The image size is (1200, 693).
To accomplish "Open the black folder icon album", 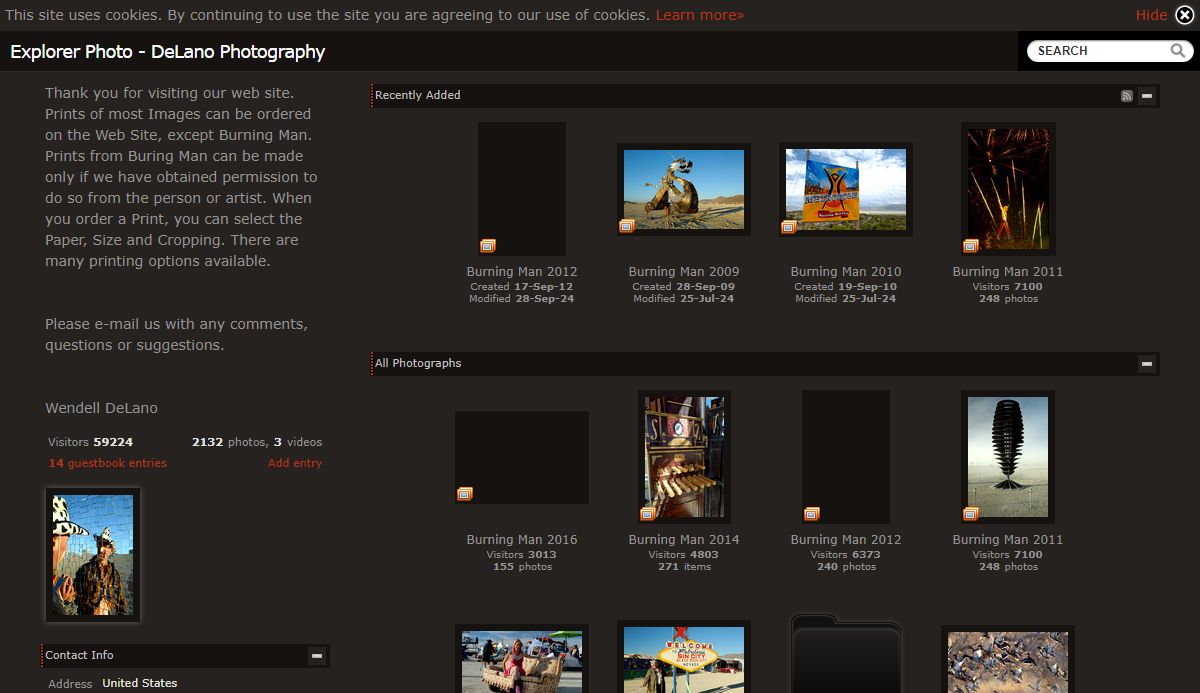I will click(x=846, y=654).
